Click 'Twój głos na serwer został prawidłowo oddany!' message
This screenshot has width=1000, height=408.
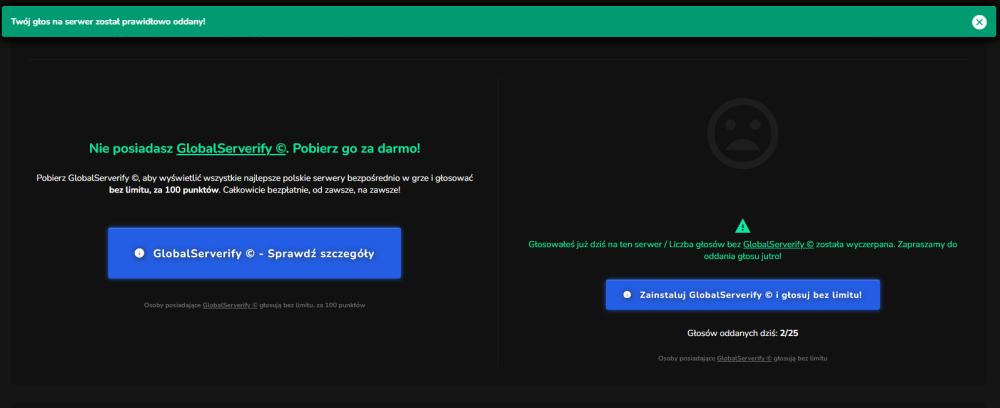108,22
